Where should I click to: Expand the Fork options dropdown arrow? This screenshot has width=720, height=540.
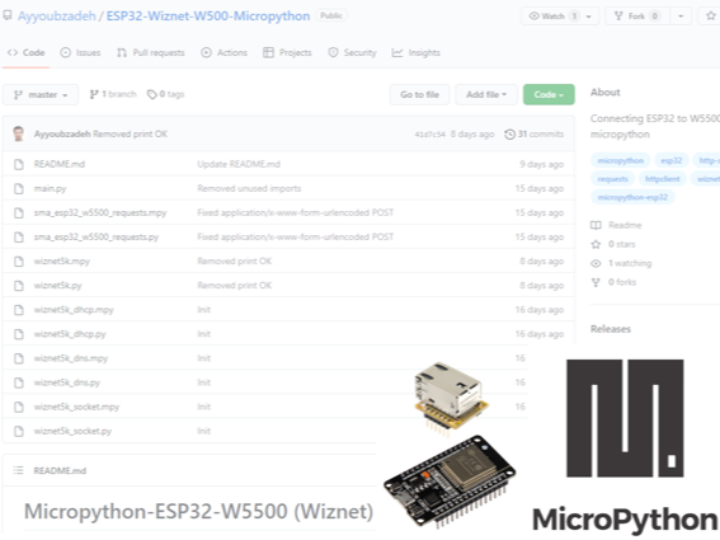681,17
